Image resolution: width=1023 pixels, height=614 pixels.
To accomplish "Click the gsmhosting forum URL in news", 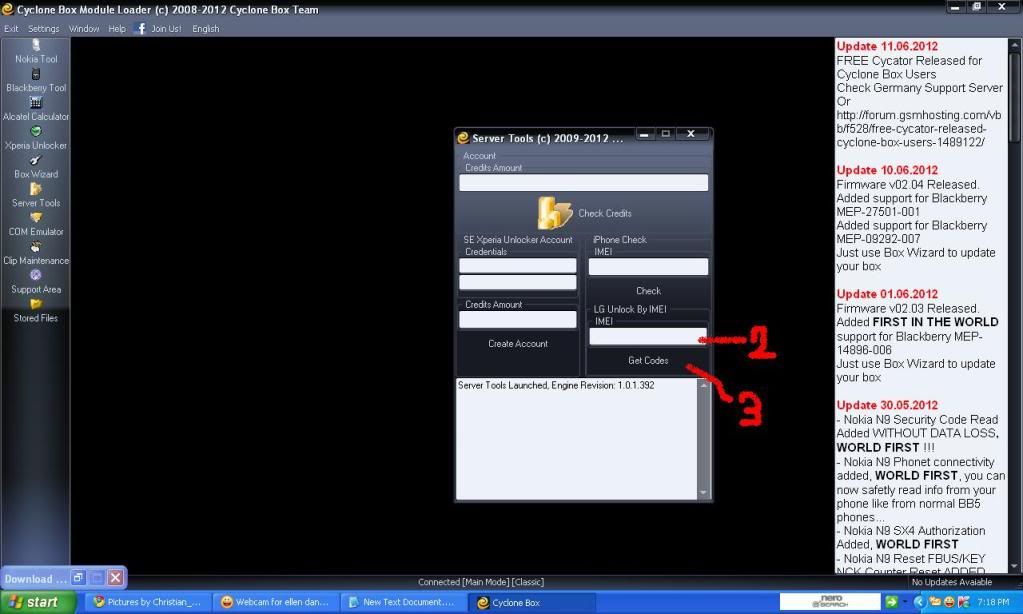I will point(919,129).
